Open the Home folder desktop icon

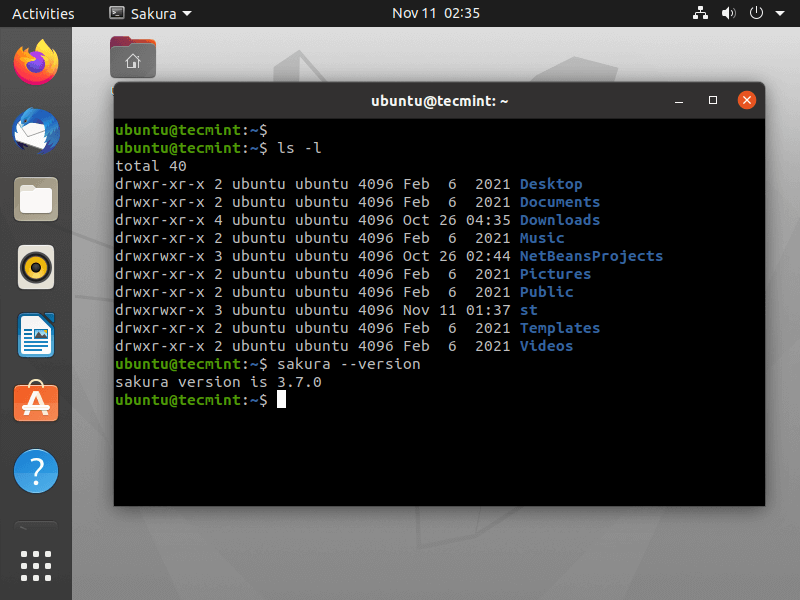coord(133,57)
